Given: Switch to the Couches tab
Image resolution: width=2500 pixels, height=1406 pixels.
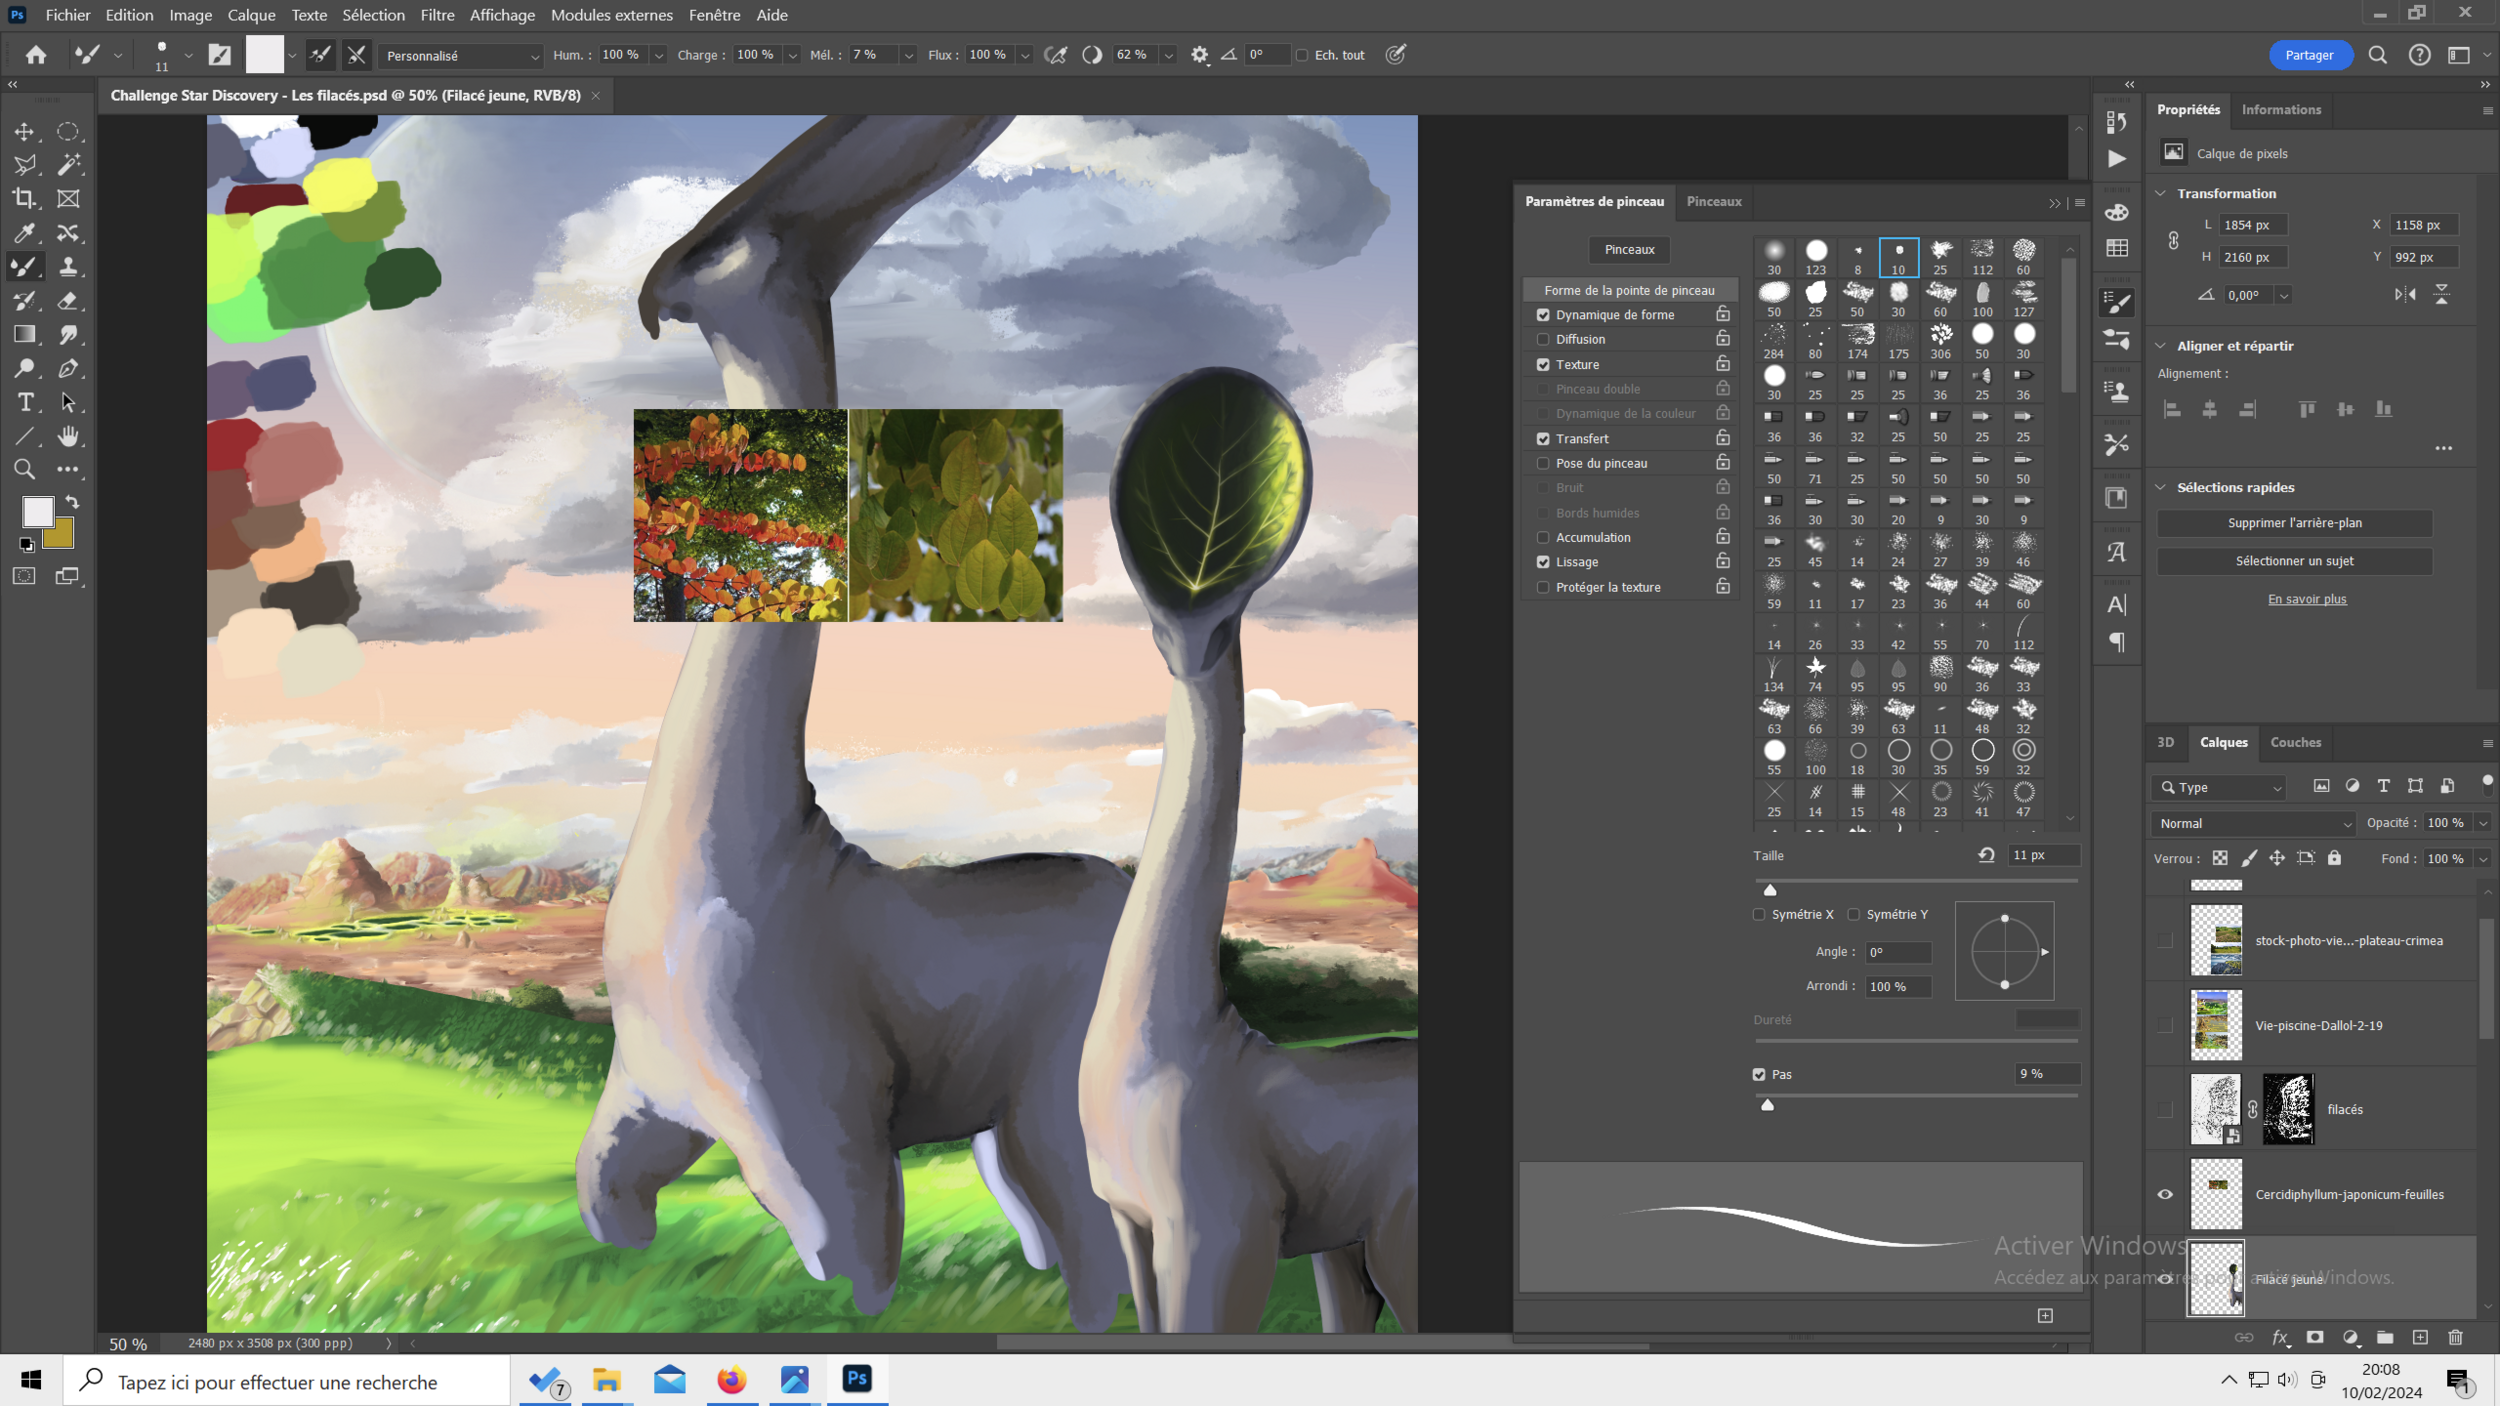Looking at the screenshot, I should (x=2295, y=742).
